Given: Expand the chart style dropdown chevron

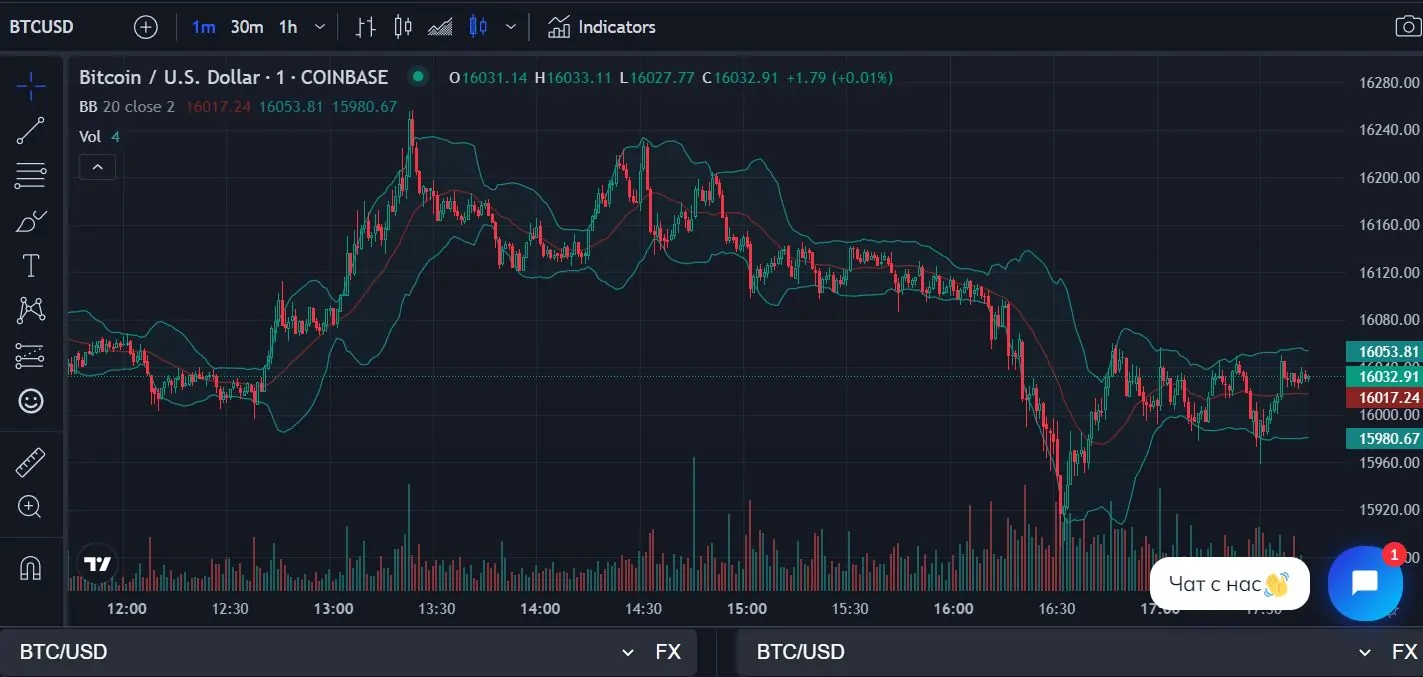Looking at the screenshot, I should pyautogui.click(x=512, y=27).
